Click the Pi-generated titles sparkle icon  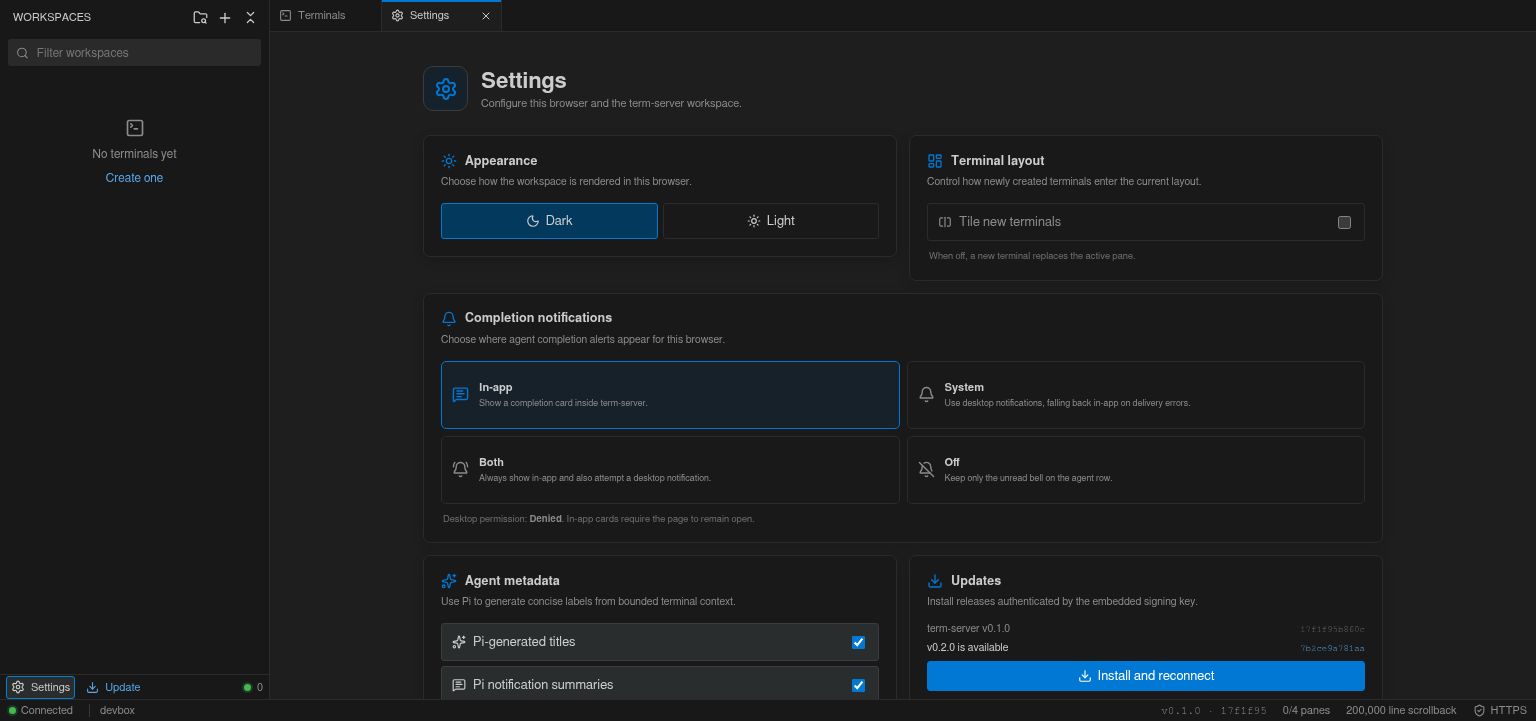point(459,642)
